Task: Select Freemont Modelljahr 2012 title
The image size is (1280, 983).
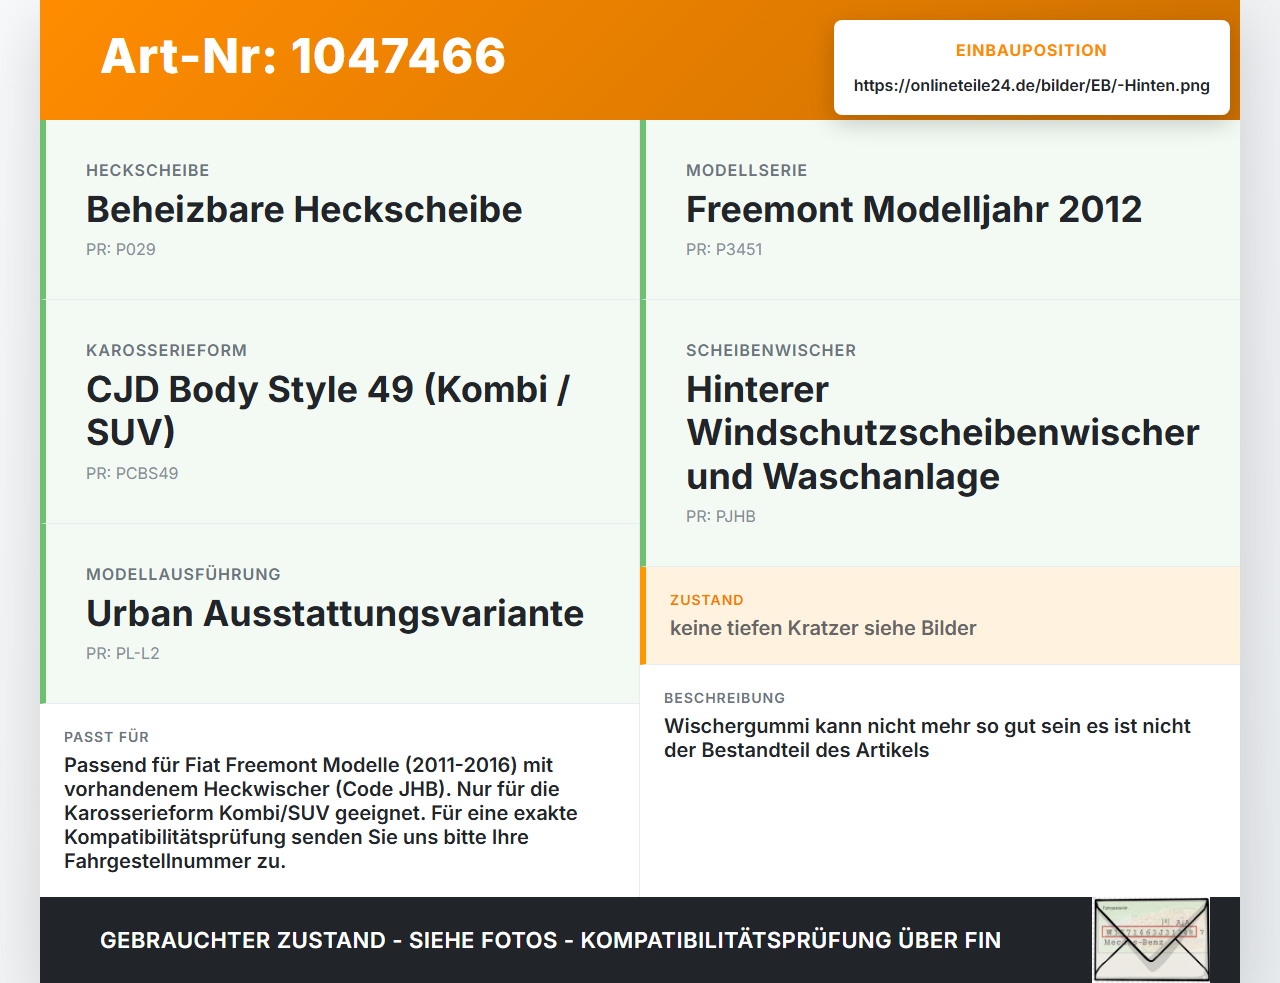Action: pyautogui.click(x=914, y=209)
